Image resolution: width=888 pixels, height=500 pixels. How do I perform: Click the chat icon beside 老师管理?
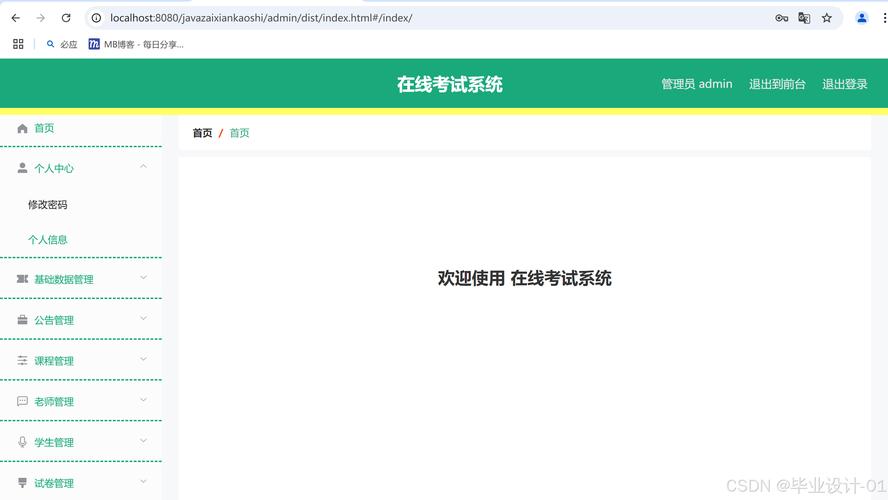22,401
